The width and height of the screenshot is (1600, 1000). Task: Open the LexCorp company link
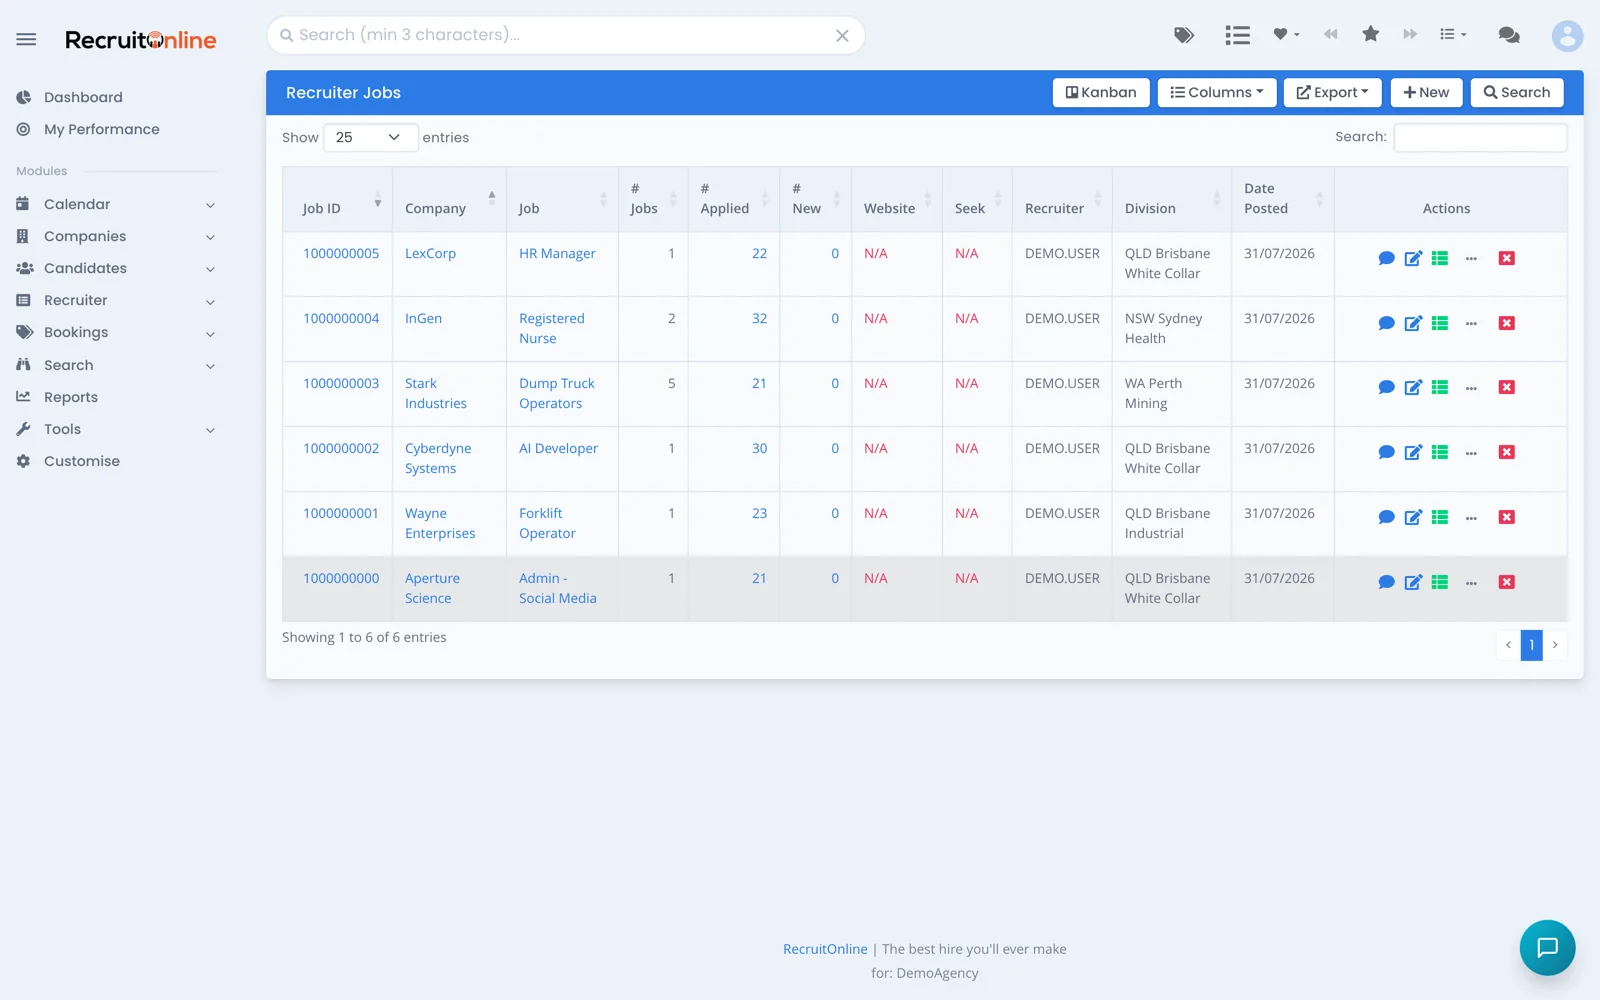click(430, 254)
